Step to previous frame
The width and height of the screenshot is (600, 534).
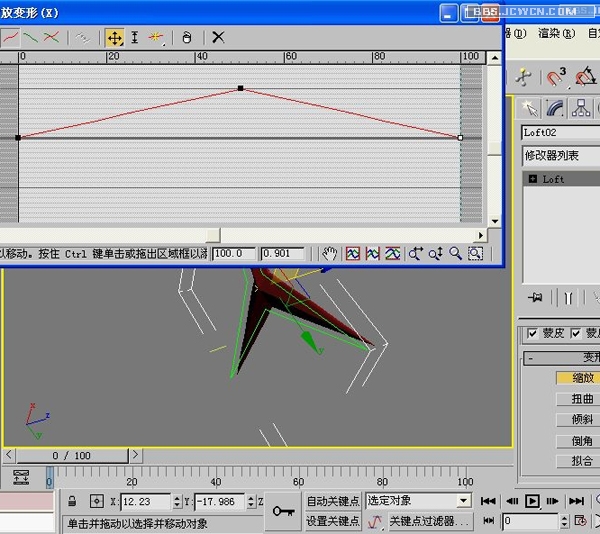(x=512, y=501)
